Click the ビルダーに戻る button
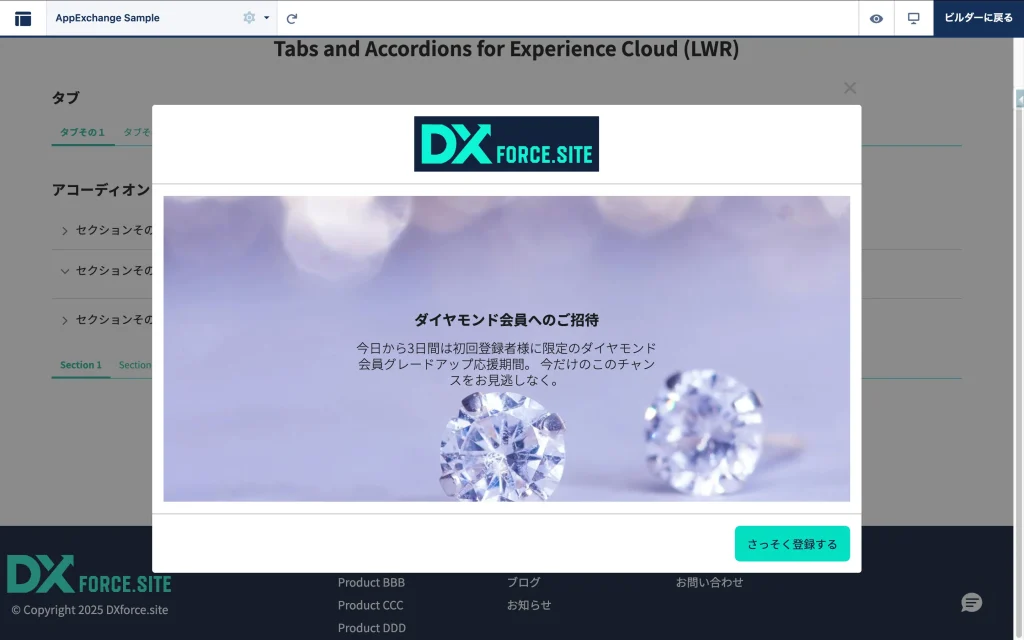1024x640 pixels. click(x=978, y=18)
